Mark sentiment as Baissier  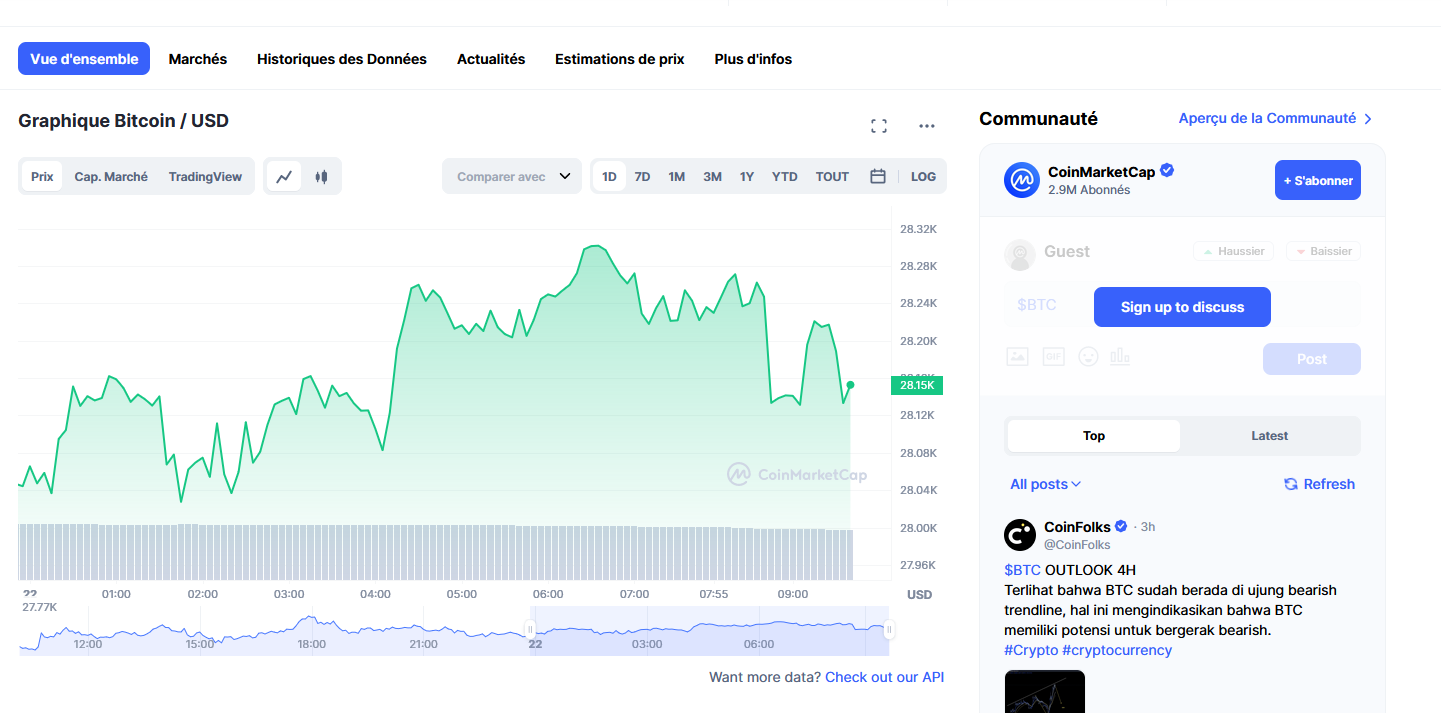tap(1324, 251)
